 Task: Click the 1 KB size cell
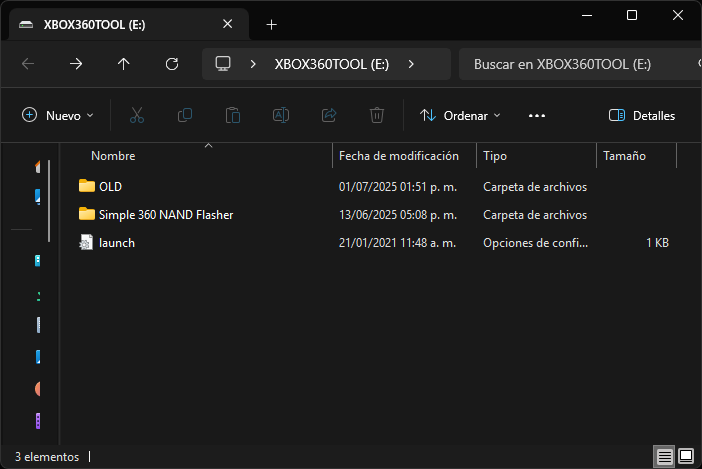(x=657, y=243)
